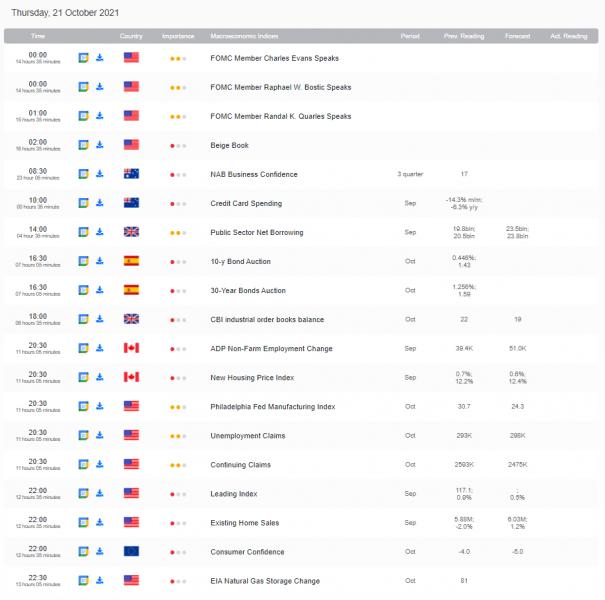Open the Leading Index event row
The height and width of the screenshot is (600, 605).
coord(233,494)
